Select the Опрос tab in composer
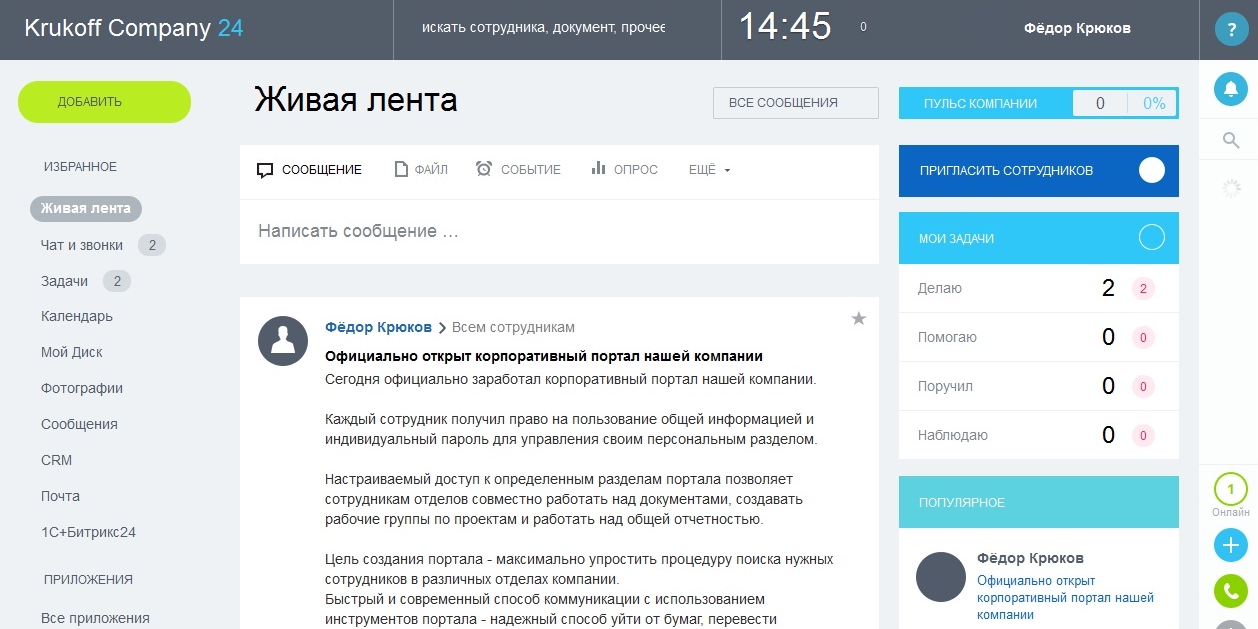 625,170
